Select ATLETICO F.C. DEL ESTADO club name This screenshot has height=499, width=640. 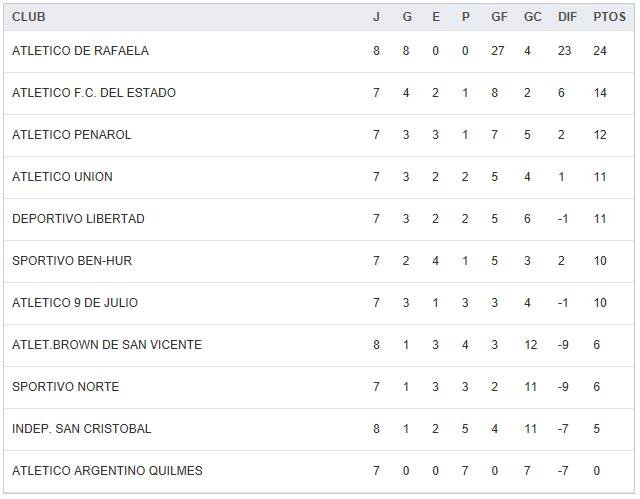(94, 93)
